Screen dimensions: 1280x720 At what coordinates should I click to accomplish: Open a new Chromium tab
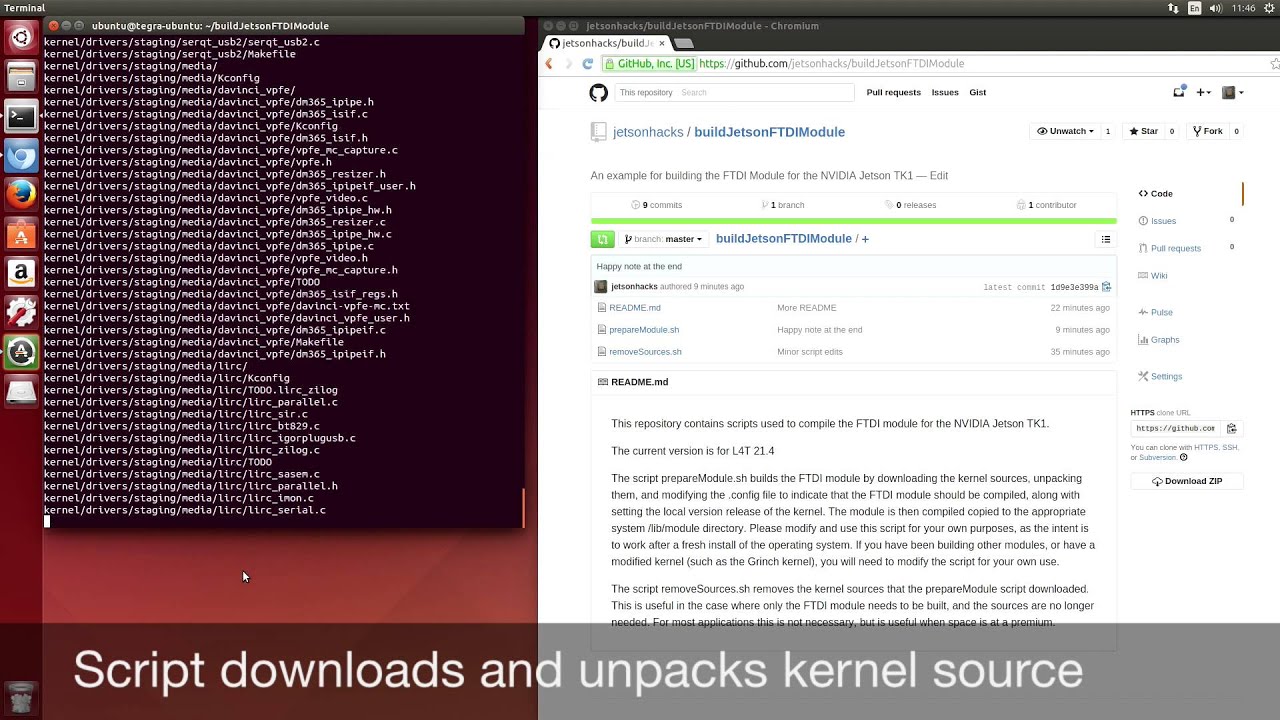(x=684, y=43)
